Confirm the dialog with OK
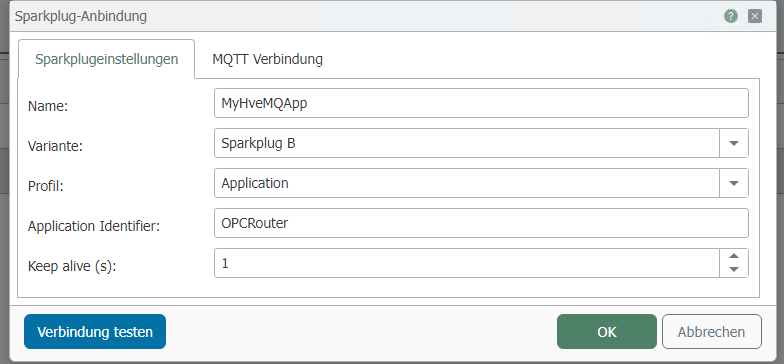This screenshot has width=784, height=364. point(606,332)
